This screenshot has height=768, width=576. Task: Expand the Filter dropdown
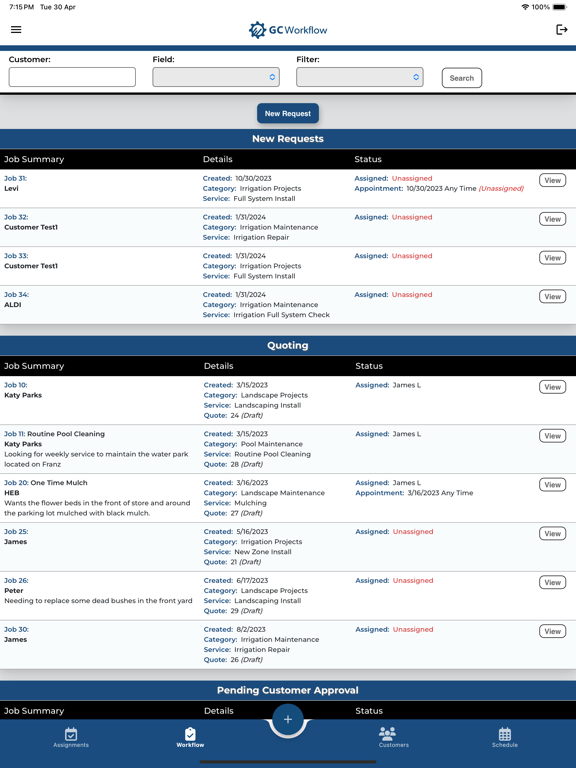(x=360, y=77)
